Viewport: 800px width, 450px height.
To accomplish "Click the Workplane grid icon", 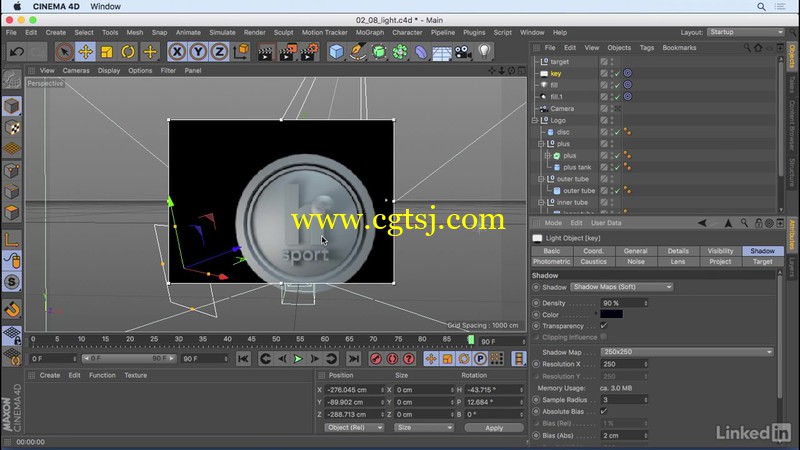I will point(12,149).
